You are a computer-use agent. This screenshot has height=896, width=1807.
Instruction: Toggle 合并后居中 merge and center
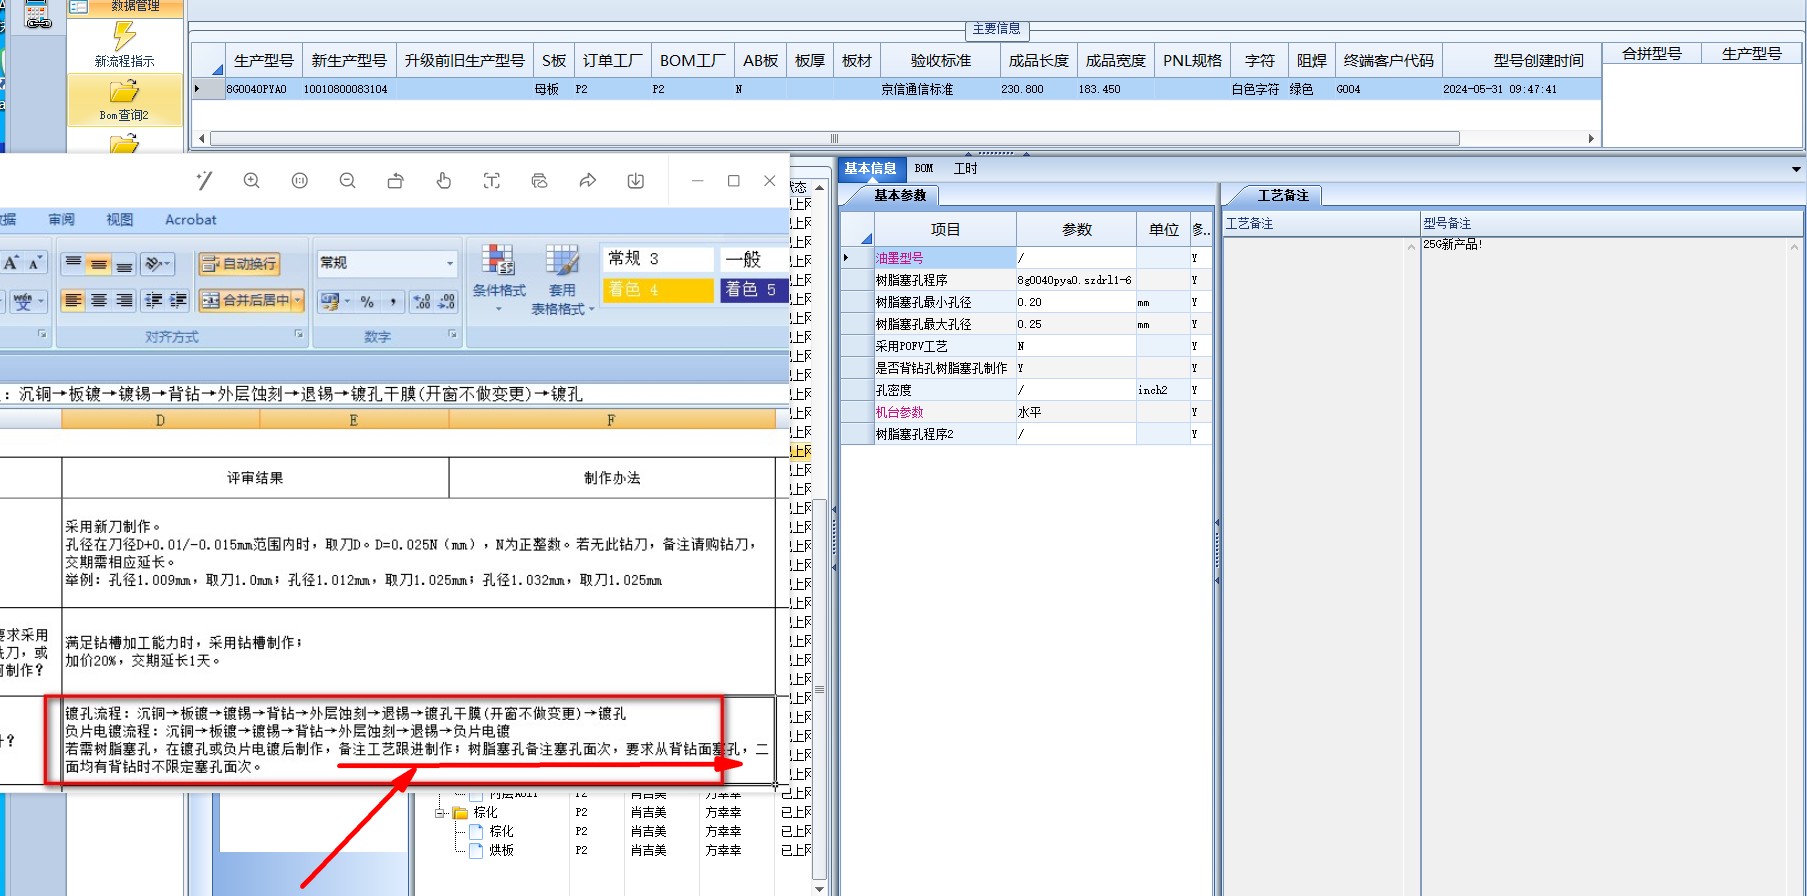245,300
